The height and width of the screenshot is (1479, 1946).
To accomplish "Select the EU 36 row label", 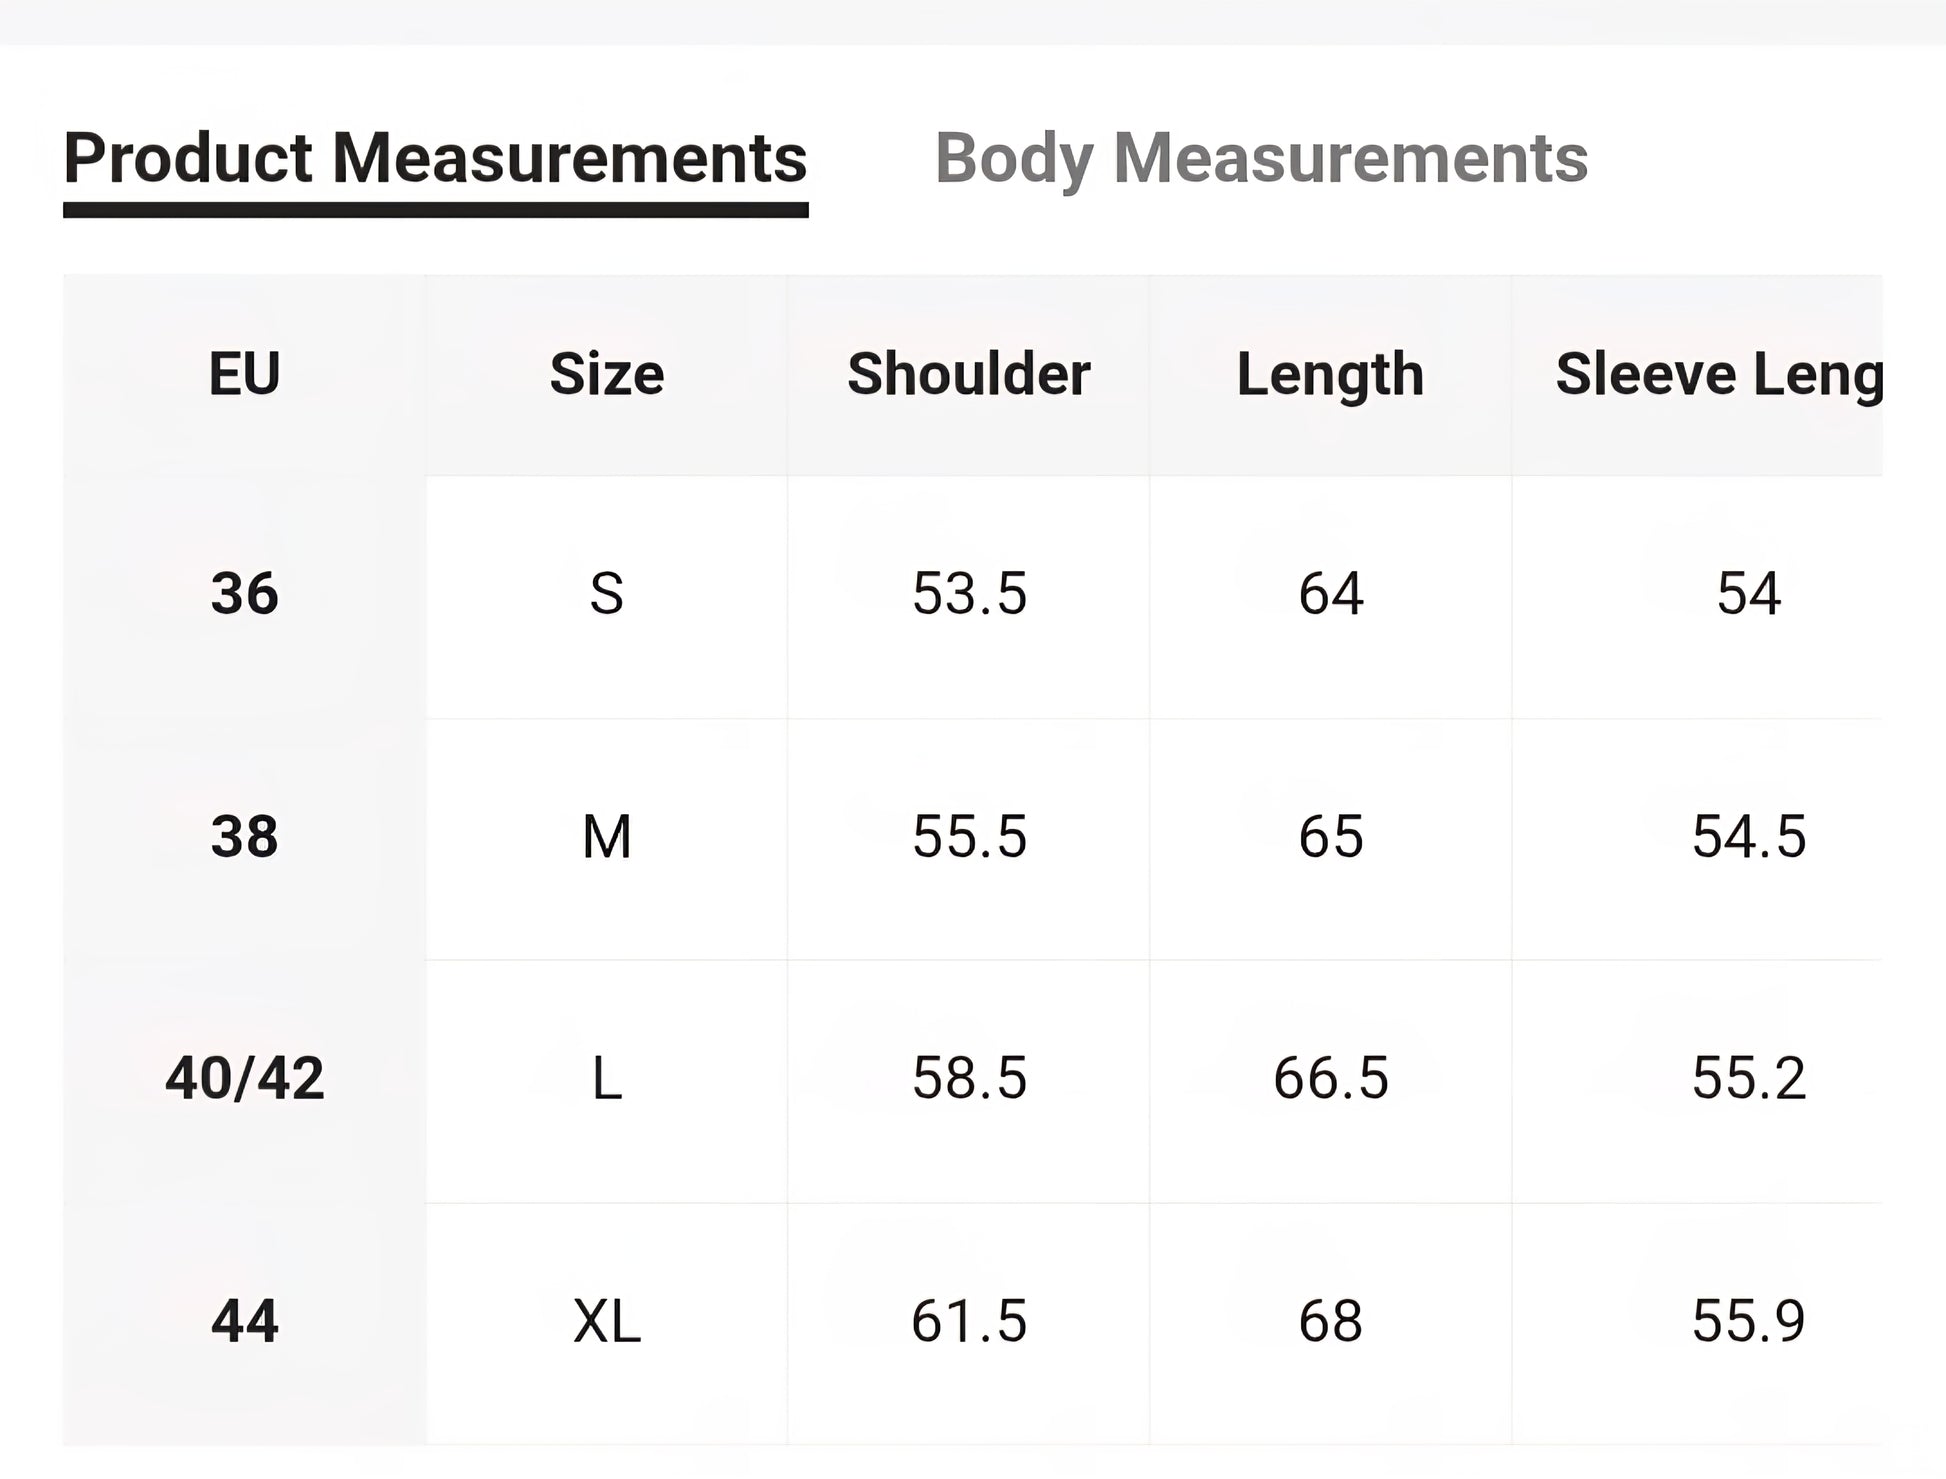I will click(244, 594).
